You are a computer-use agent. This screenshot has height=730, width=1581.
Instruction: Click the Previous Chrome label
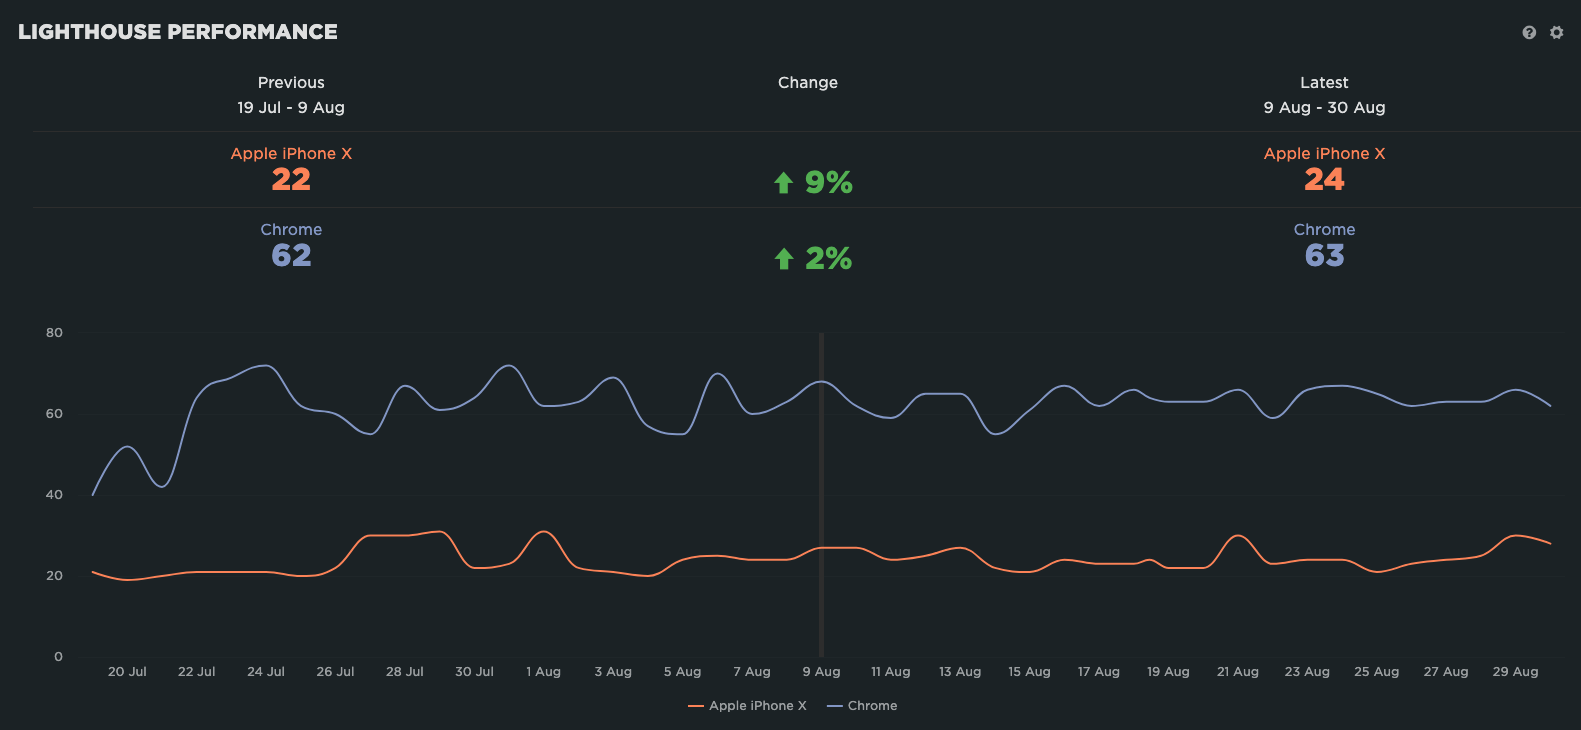(291, 230)
